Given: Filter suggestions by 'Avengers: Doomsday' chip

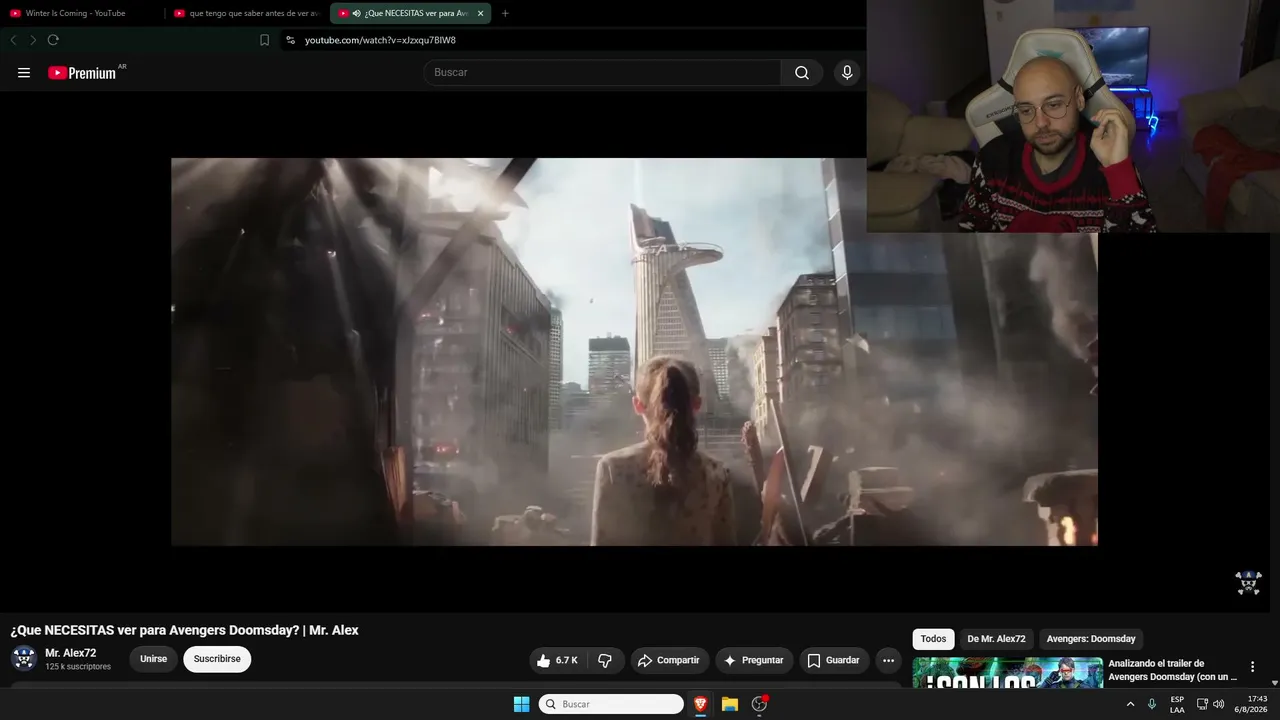Looking at the screenshot, I should pyautogui.click(x=1091, y=639).
